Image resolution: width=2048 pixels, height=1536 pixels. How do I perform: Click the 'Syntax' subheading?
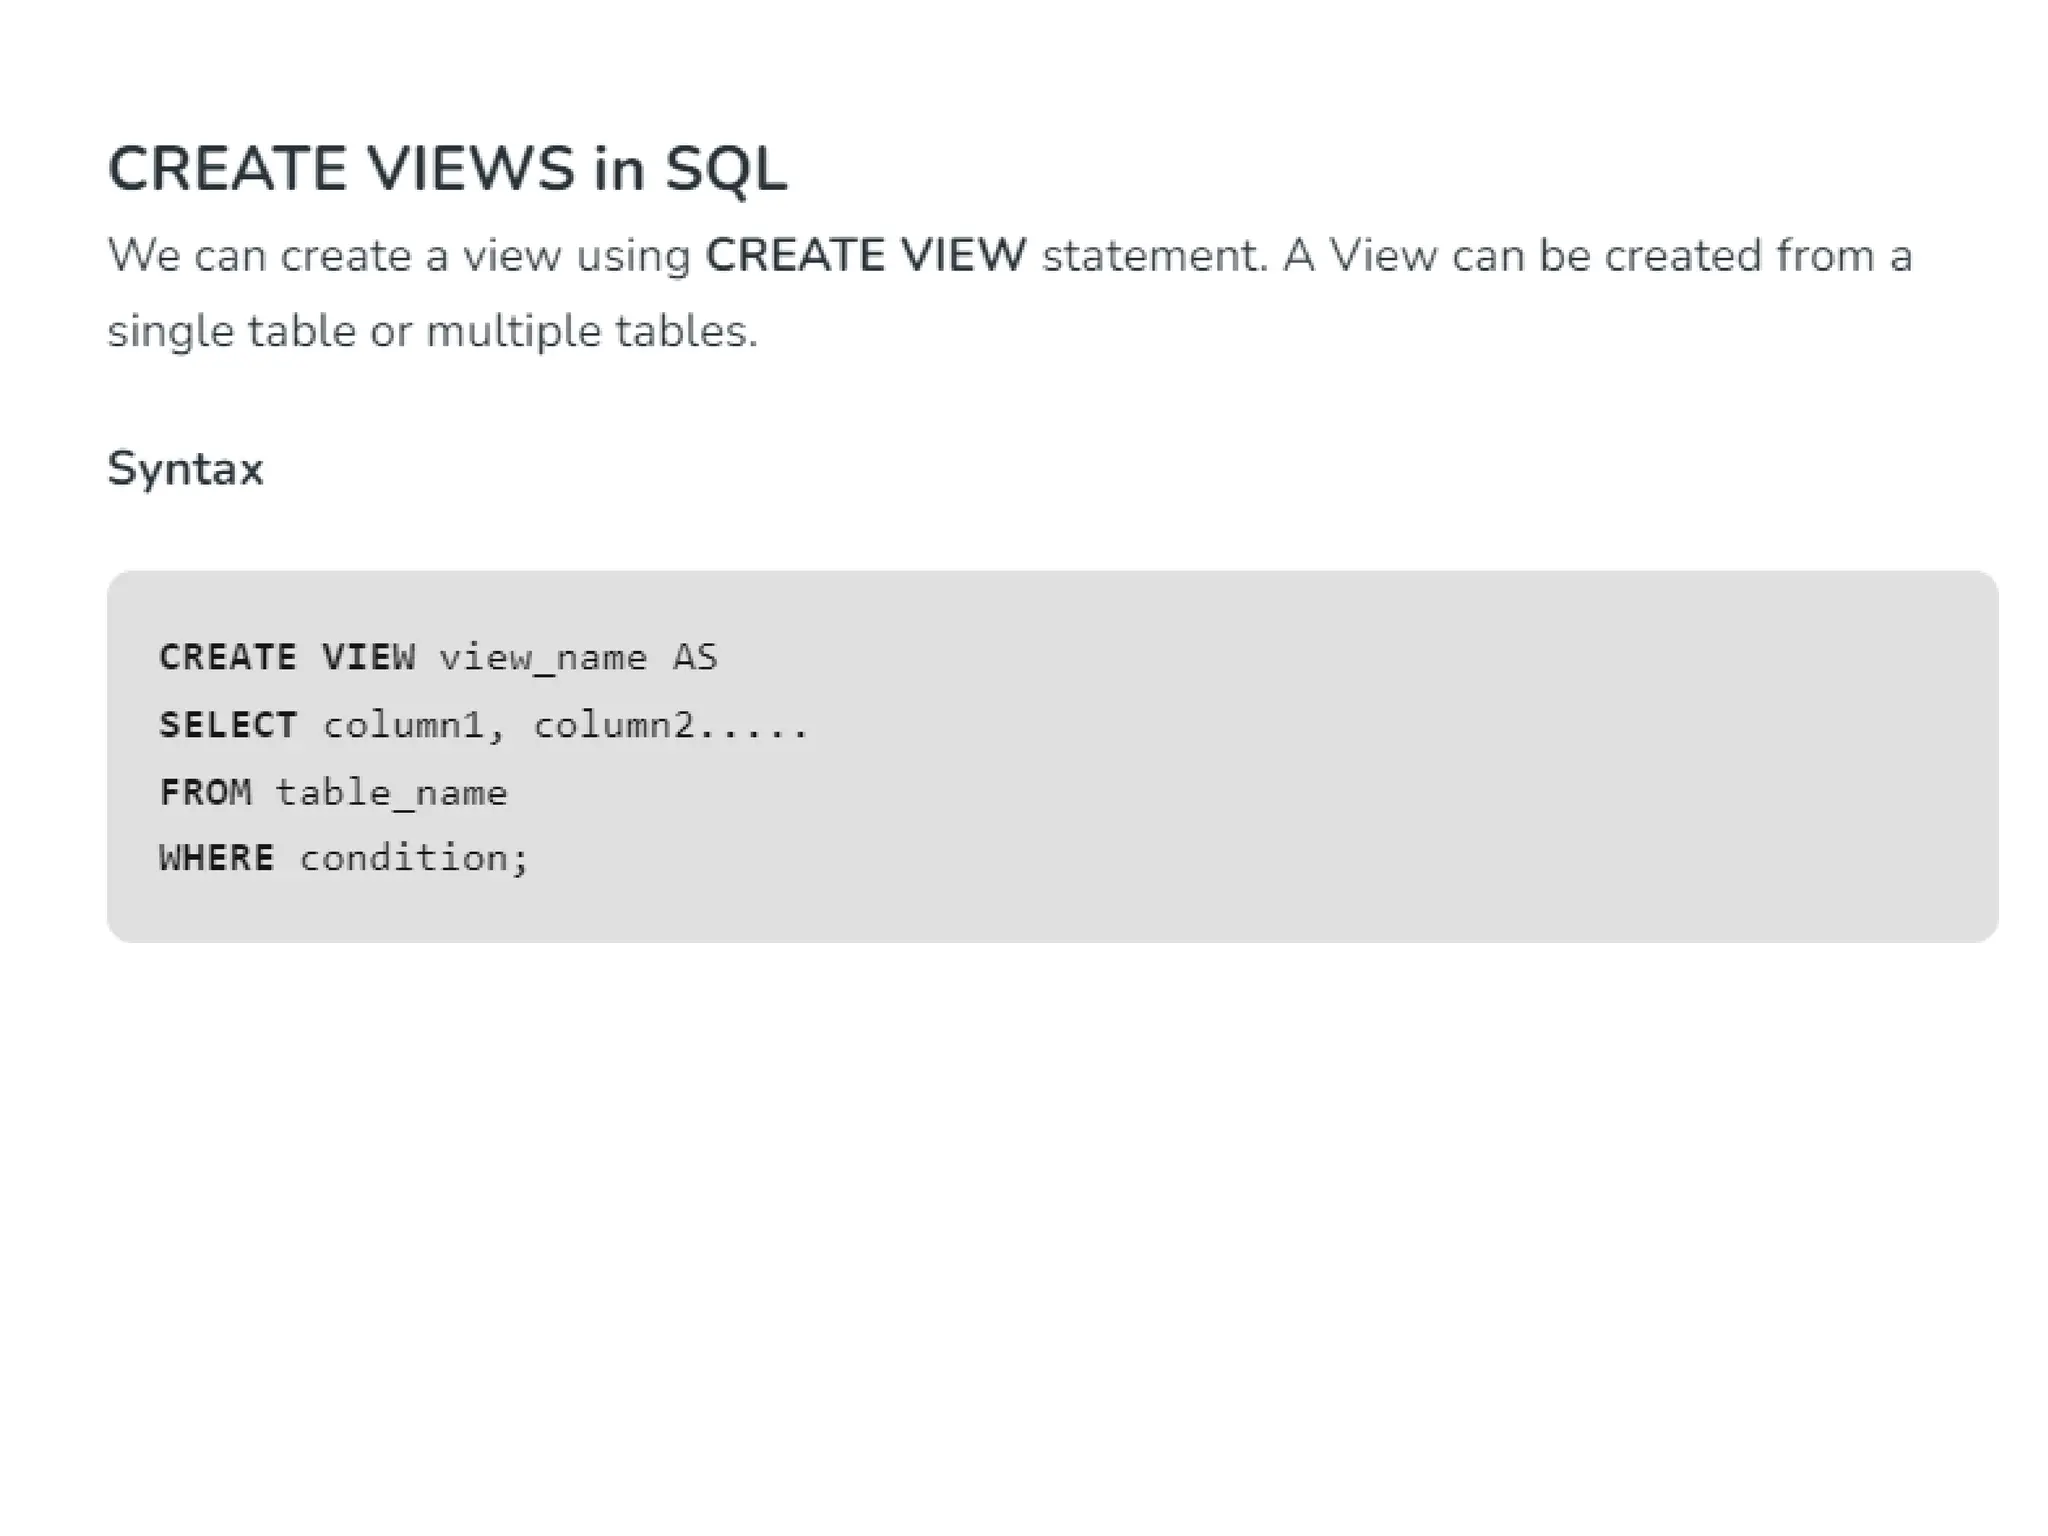(185, 469)
